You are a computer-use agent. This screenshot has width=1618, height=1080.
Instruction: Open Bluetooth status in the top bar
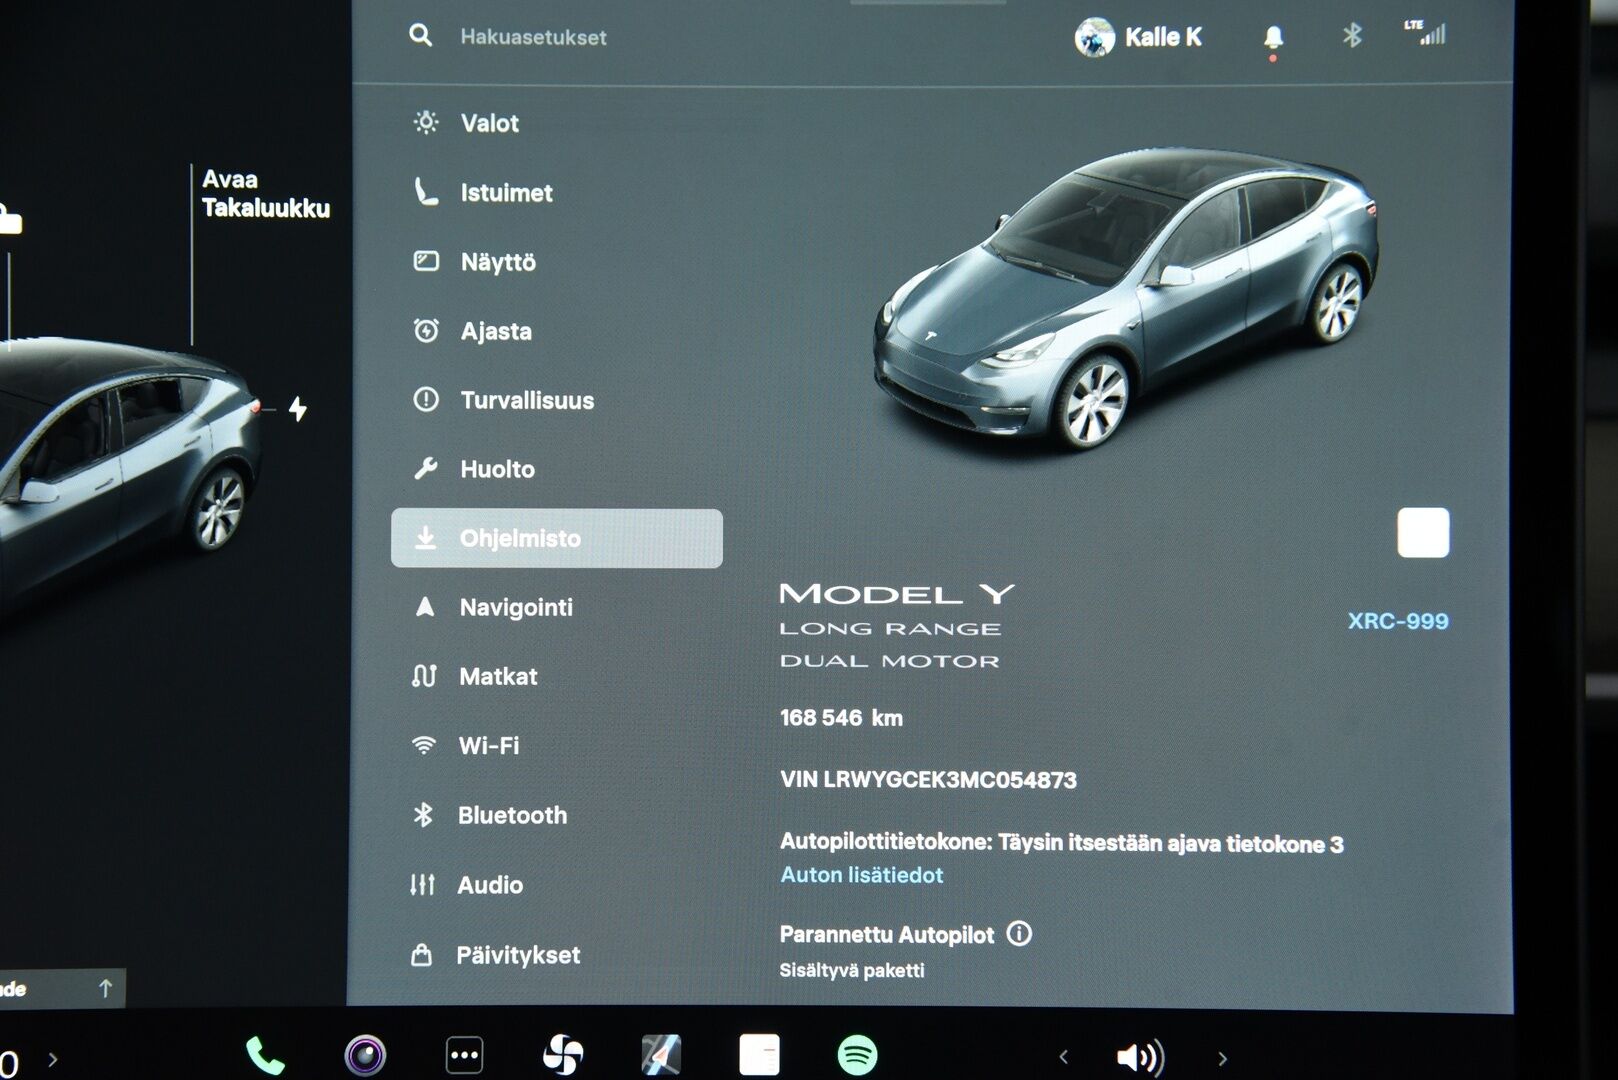pos(1352,36)
